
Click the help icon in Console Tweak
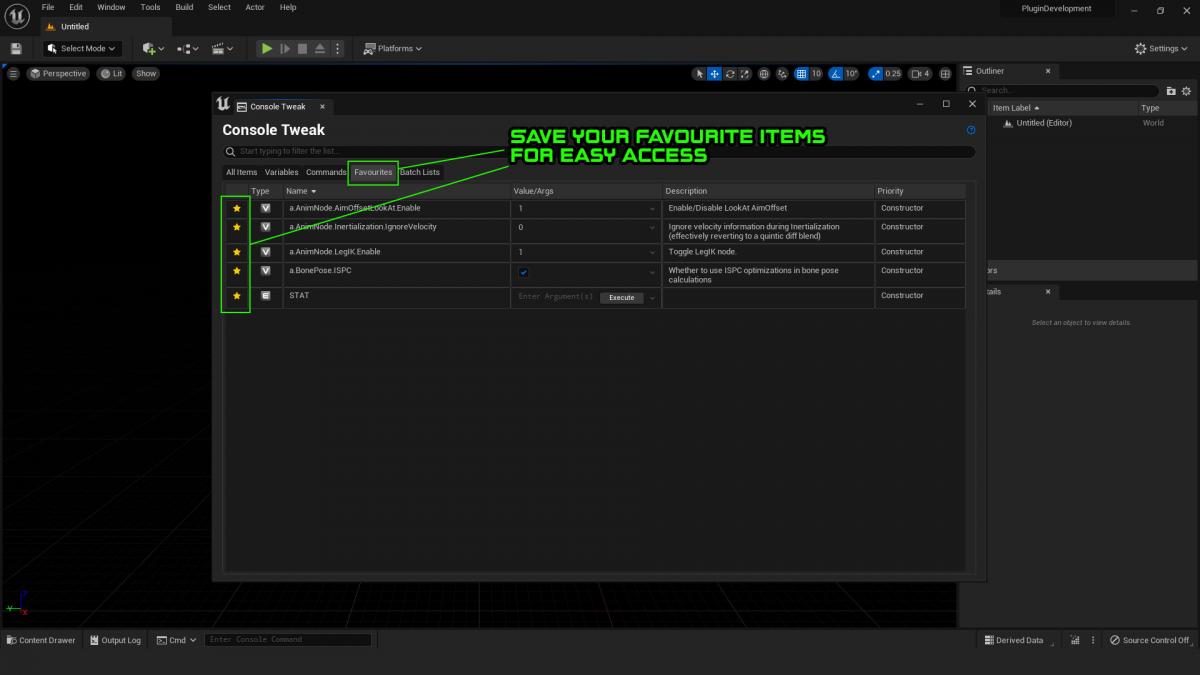click(x=970, y=130)
